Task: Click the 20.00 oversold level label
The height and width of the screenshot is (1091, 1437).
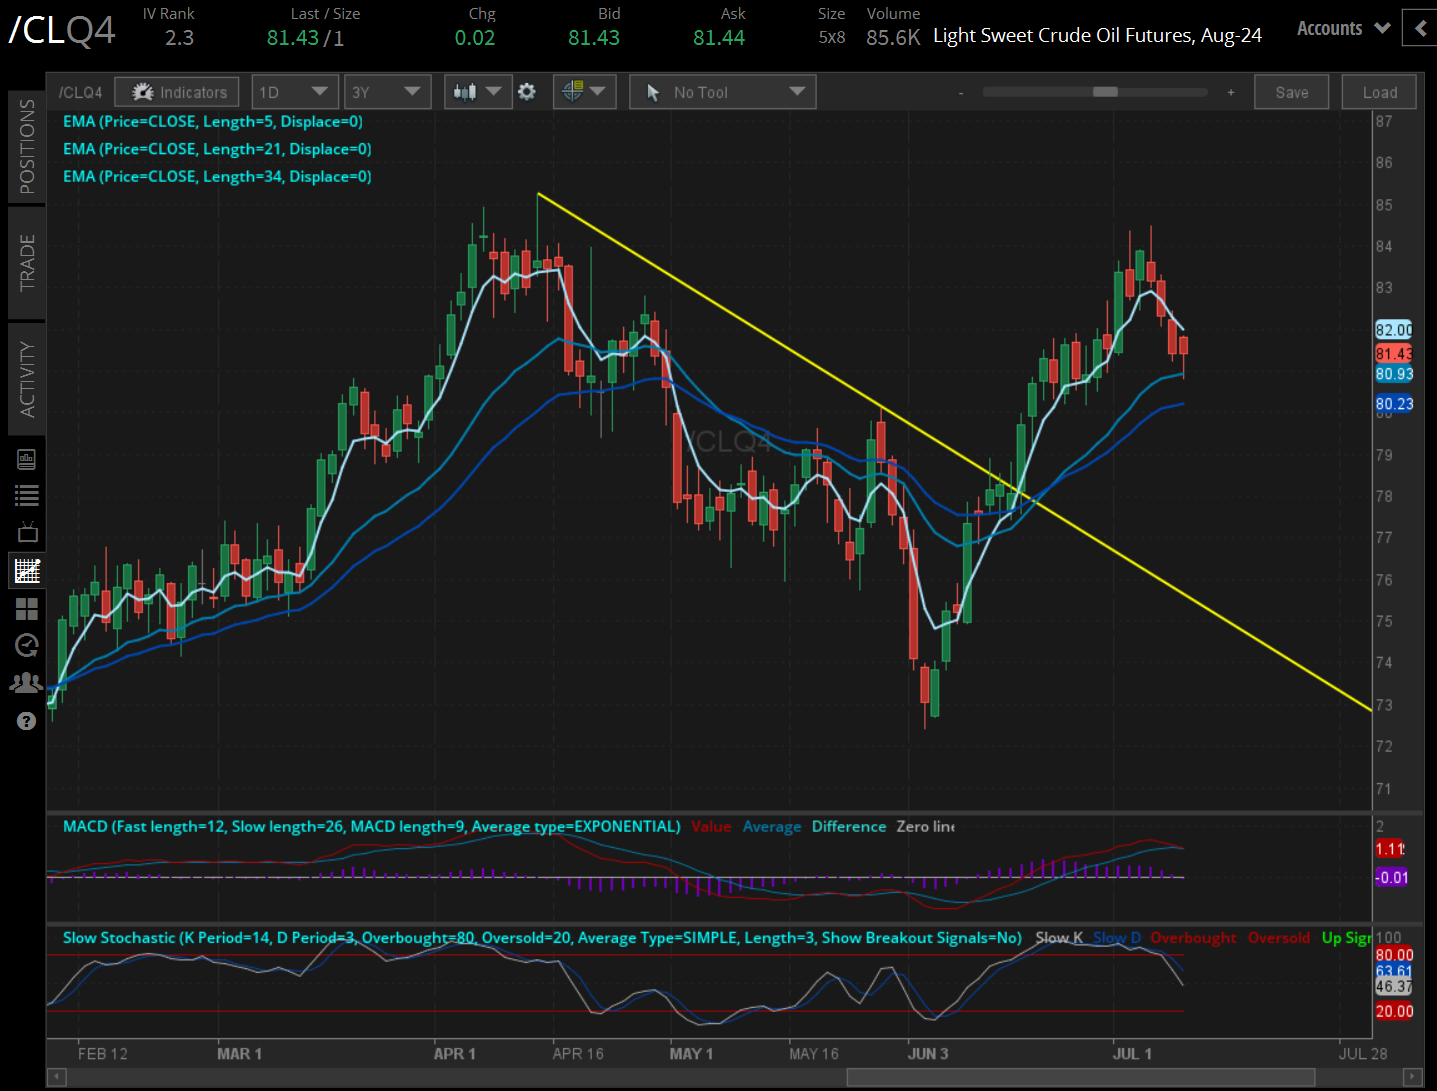Action: point(1394,1011)
